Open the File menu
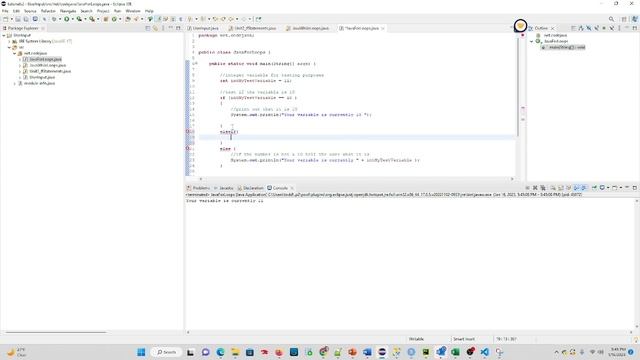The width and height of the screenshot is (640, 360). click(5, 11)
